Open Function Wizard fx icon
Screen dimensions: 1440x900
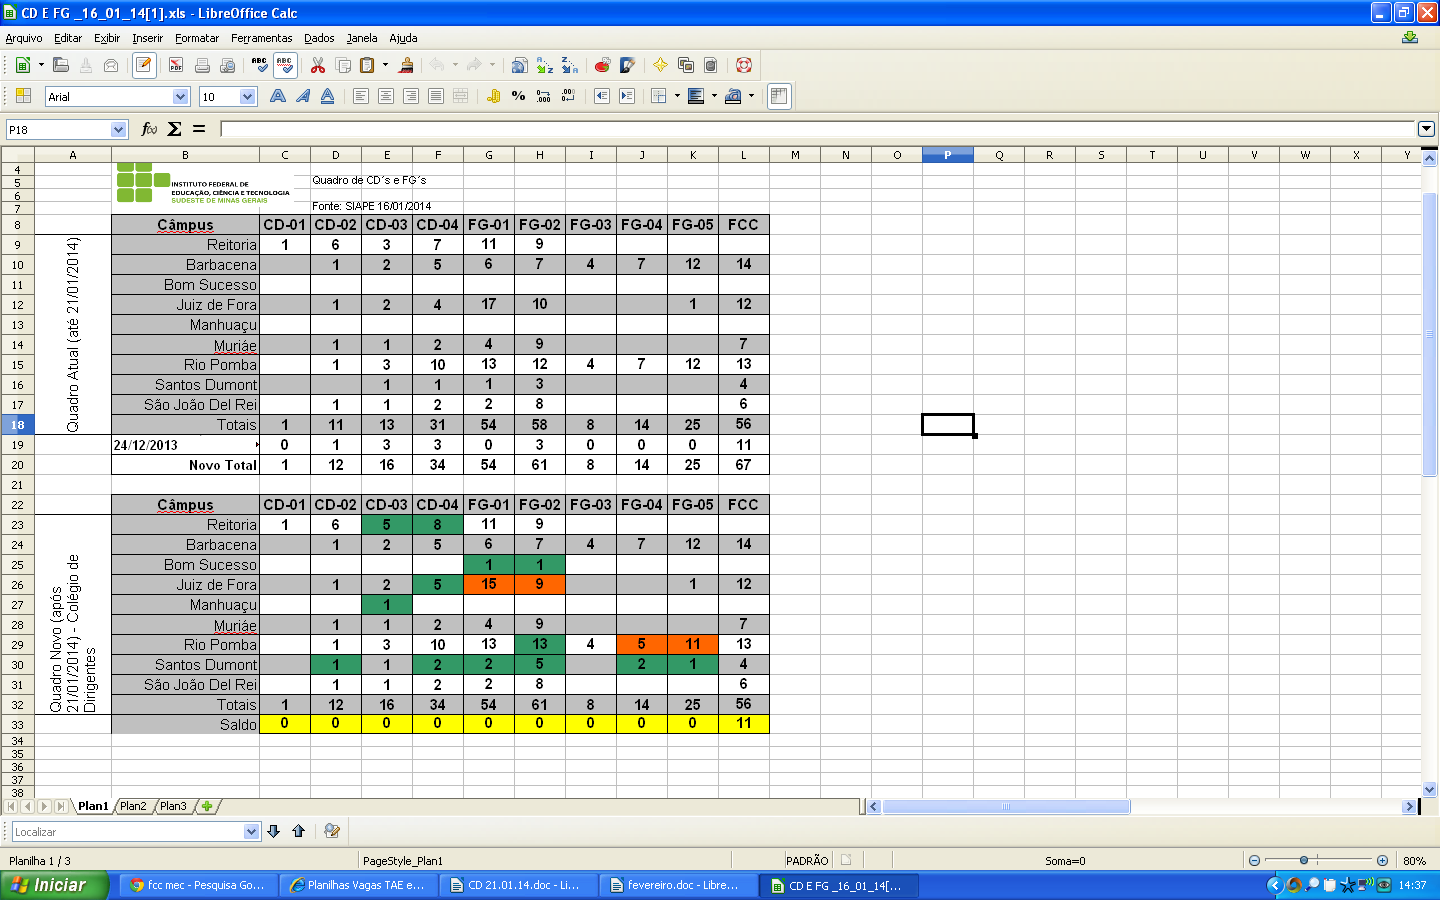[149, 129]
